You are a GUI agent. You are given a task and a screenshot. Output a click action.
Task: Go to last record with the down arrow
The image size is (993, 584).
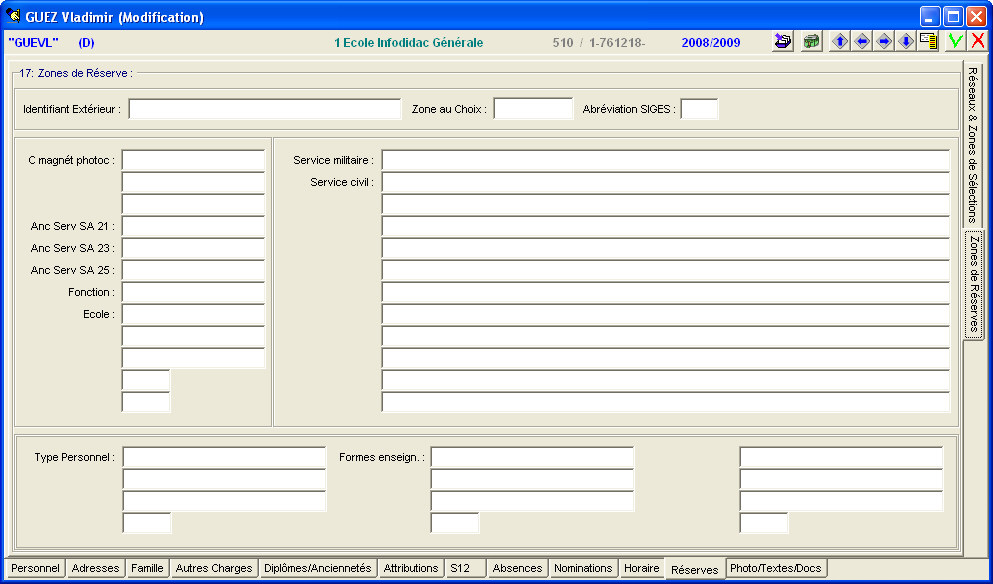pyautogui.click(x=906, y=42)
